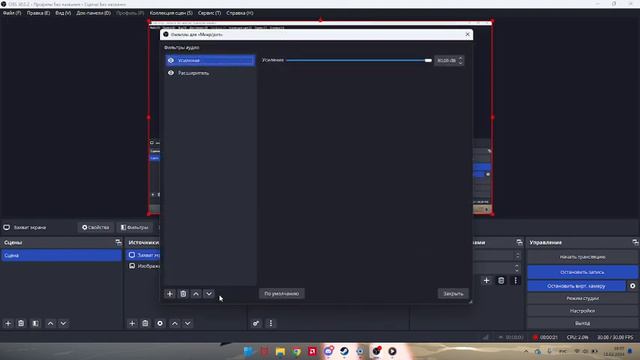Open the Windows Start menu
640x360 pixels.
(x=248, y=351)
